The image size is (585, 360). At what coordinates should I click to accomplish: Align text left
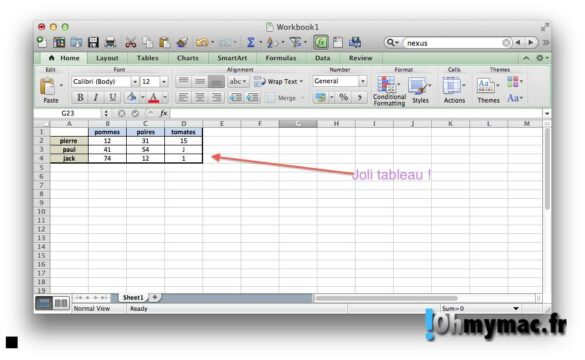point(183,98)
